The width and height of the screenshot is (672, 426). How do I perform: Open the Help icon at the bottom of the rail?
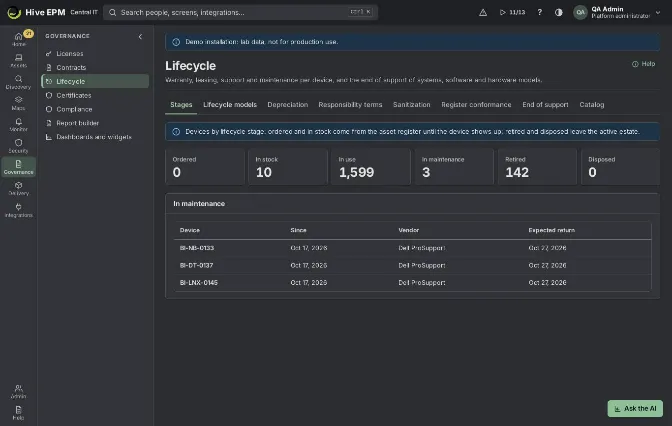pyautogui.click(x=18, y=413)
